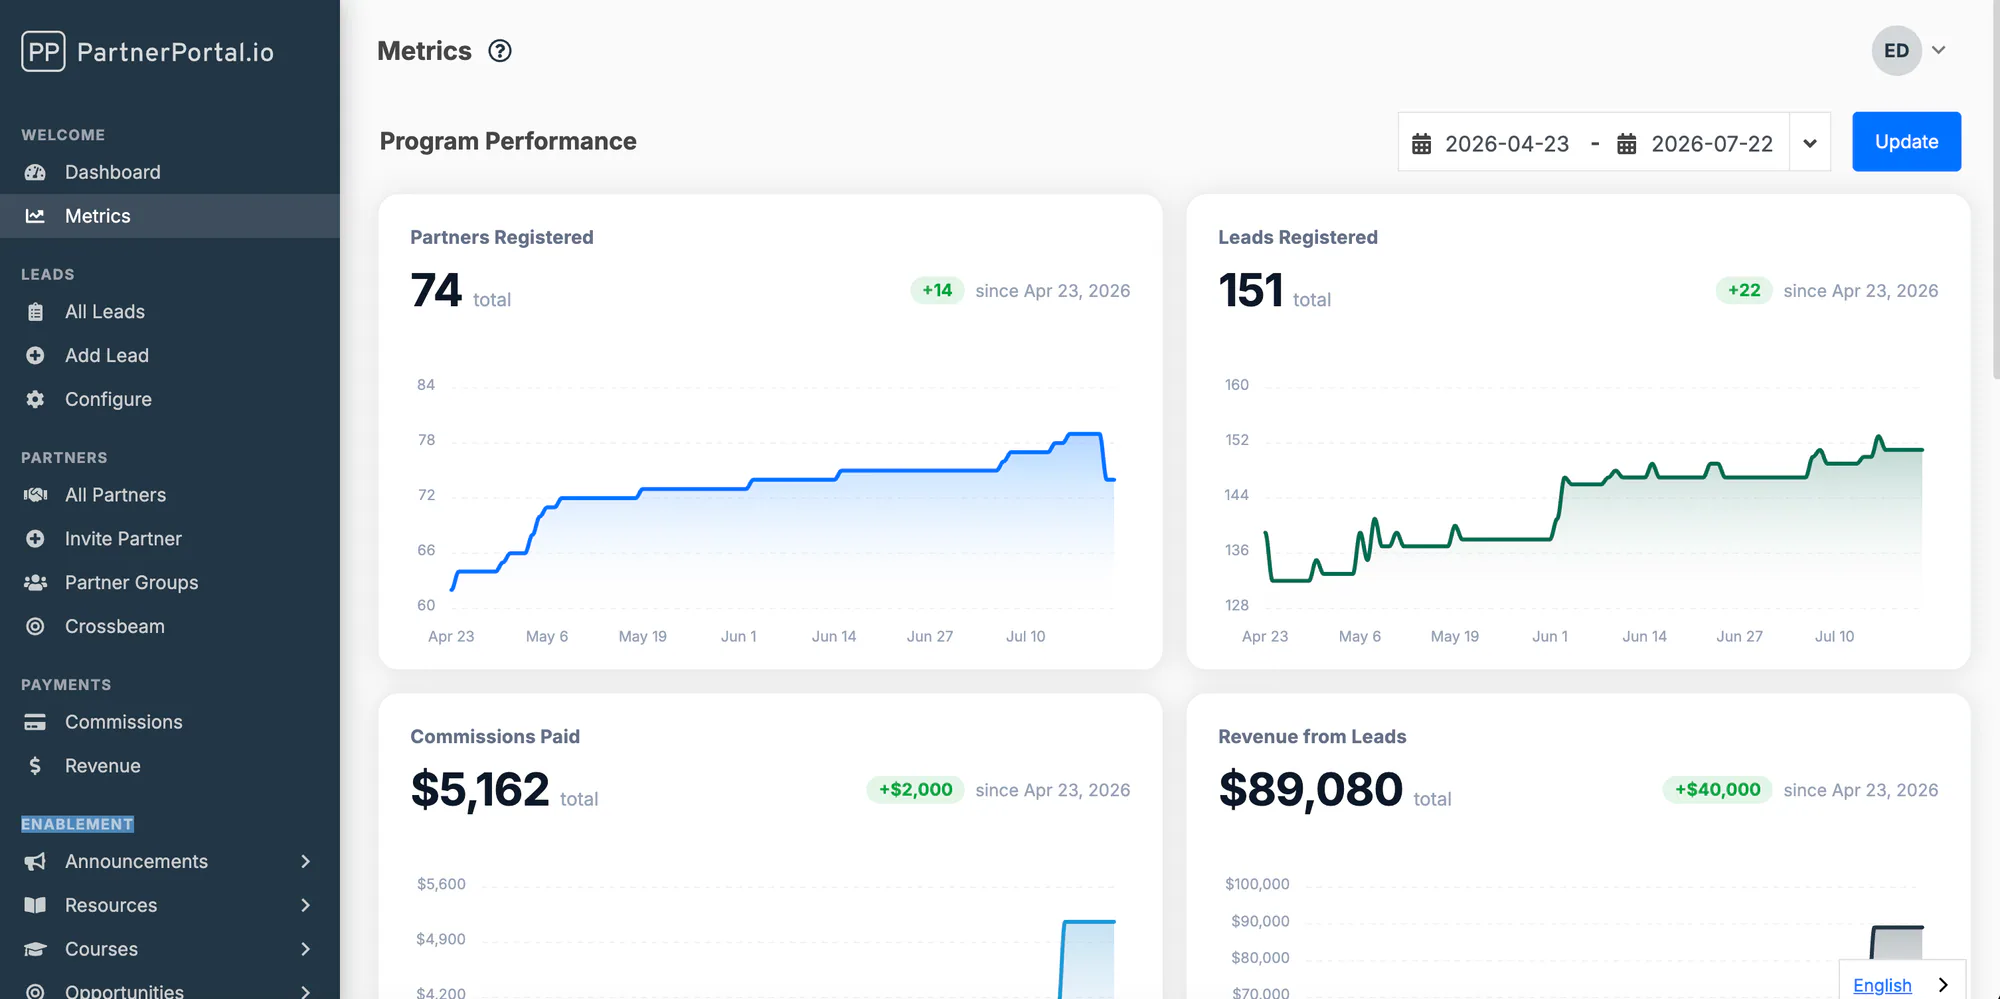Click the page vertical scrollbar
The image size is (2000, 999).
click(1995, 190)
